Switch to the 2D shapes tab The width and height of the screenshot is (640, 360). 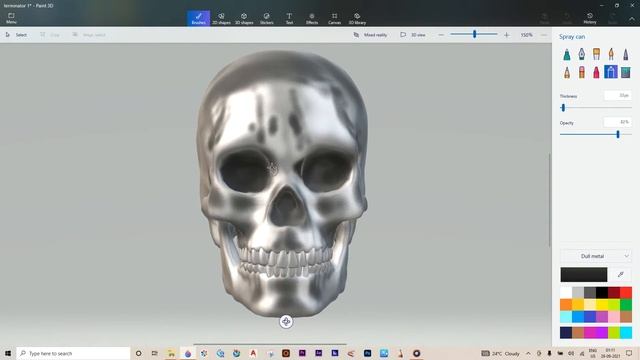[221, 18]
